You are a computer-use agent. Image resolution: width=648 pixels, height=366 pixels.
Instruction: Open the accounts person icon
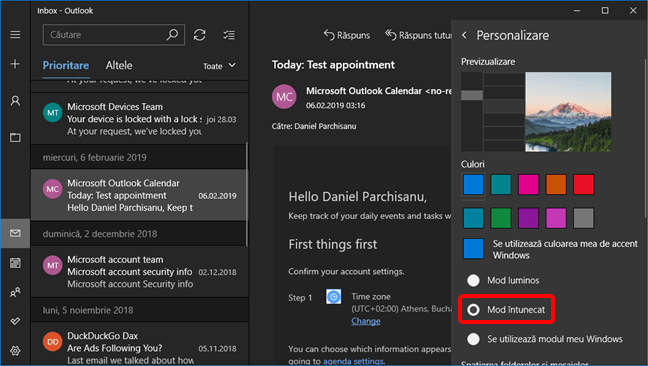tap(15, 101)
